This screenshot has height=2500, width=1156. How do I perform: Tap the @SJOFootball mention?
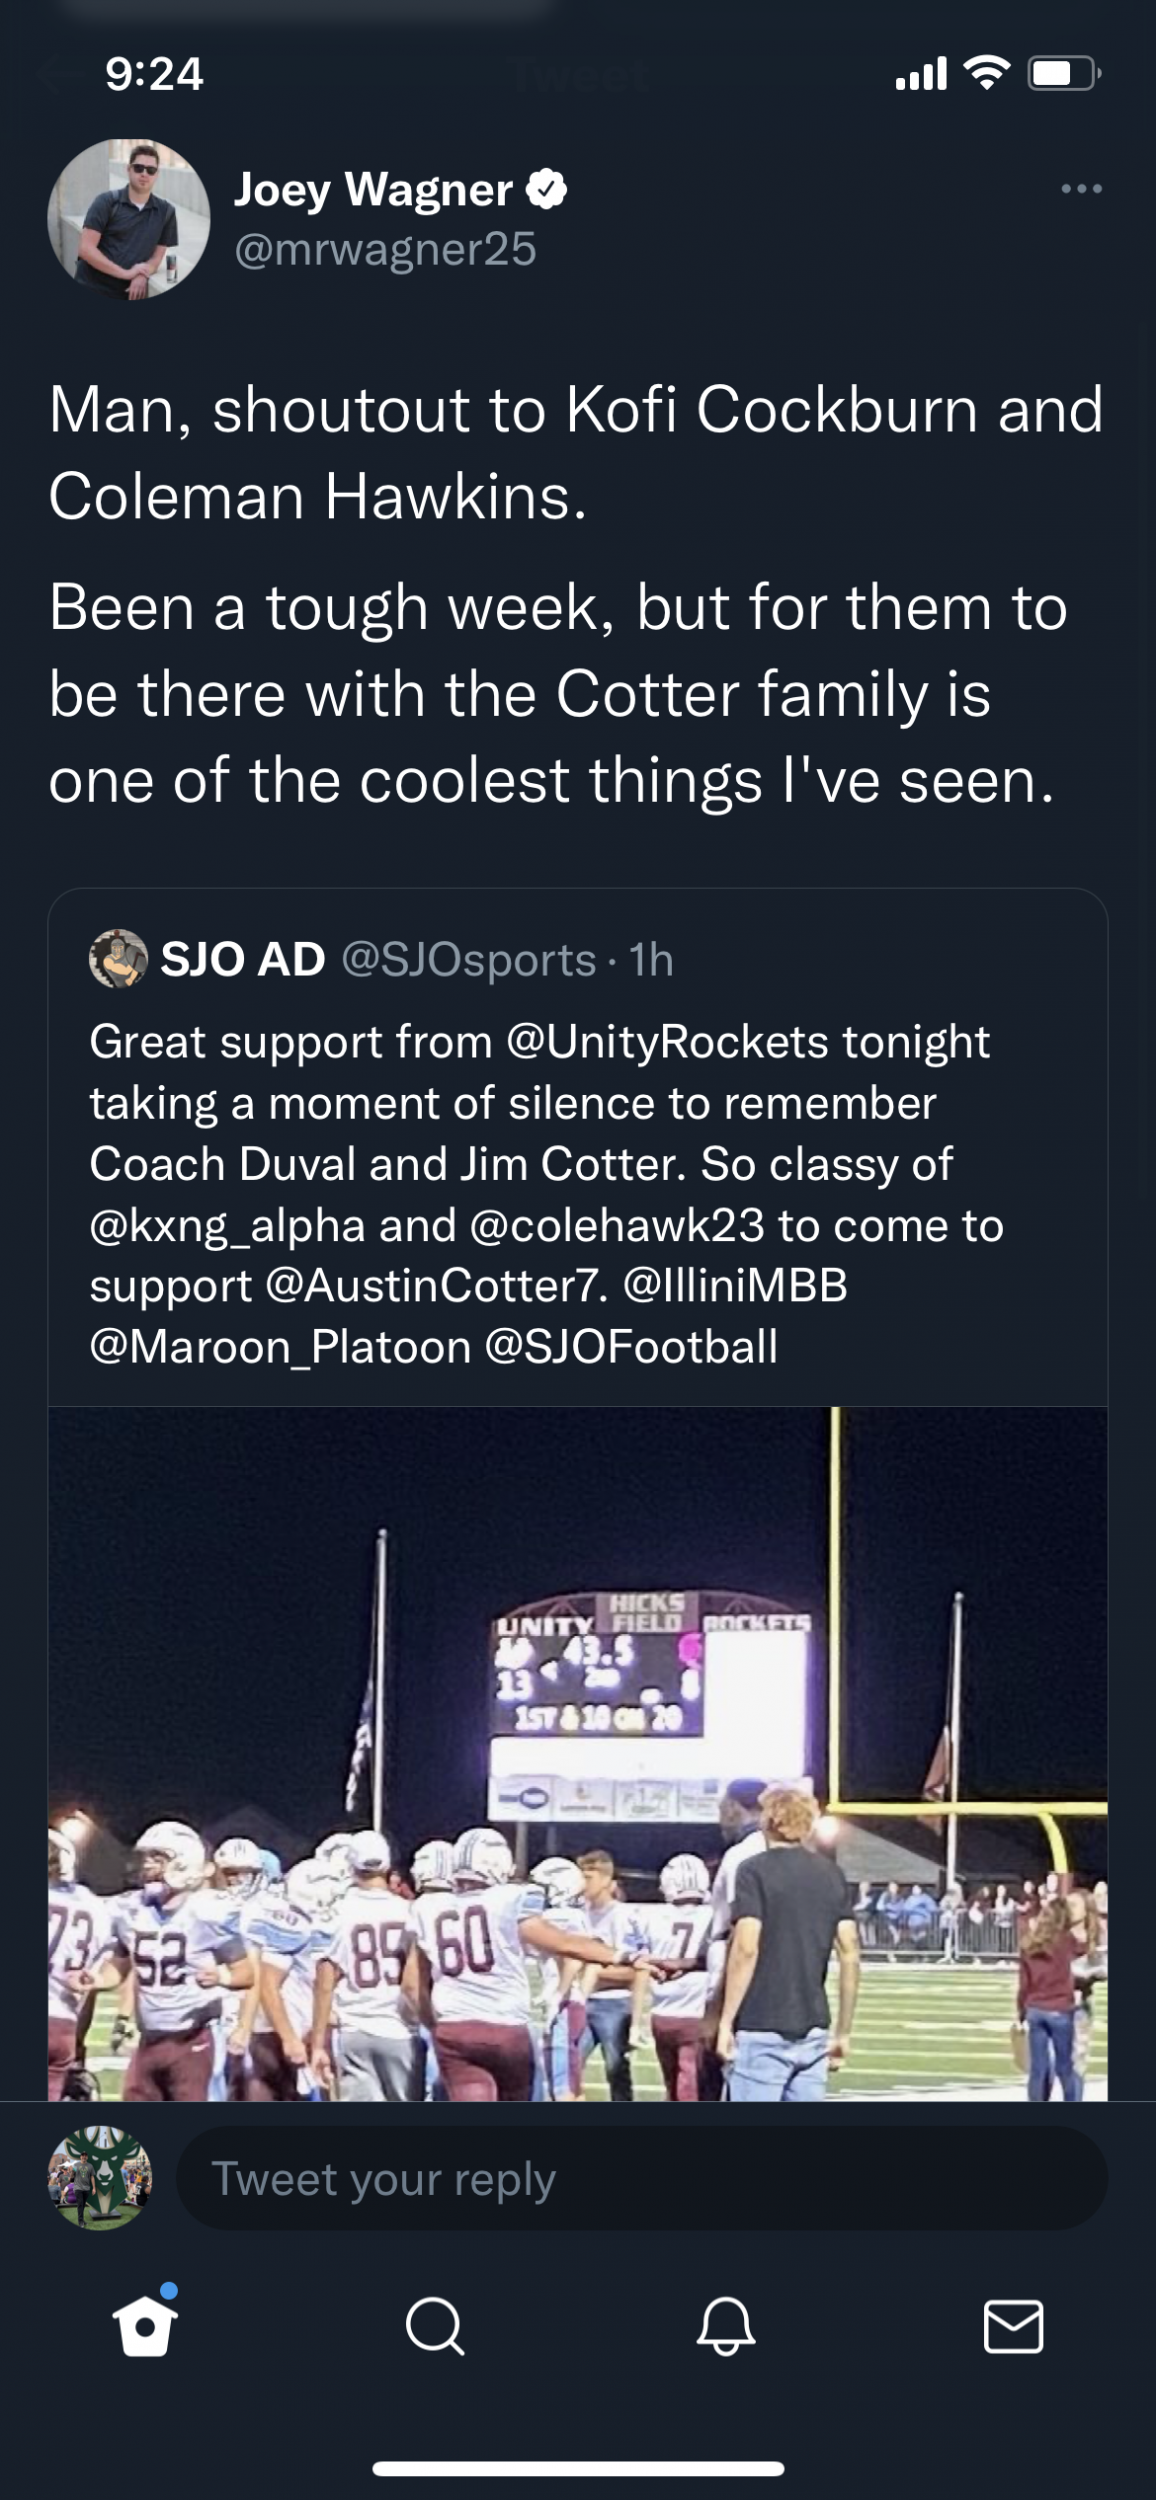(631, 1347)
